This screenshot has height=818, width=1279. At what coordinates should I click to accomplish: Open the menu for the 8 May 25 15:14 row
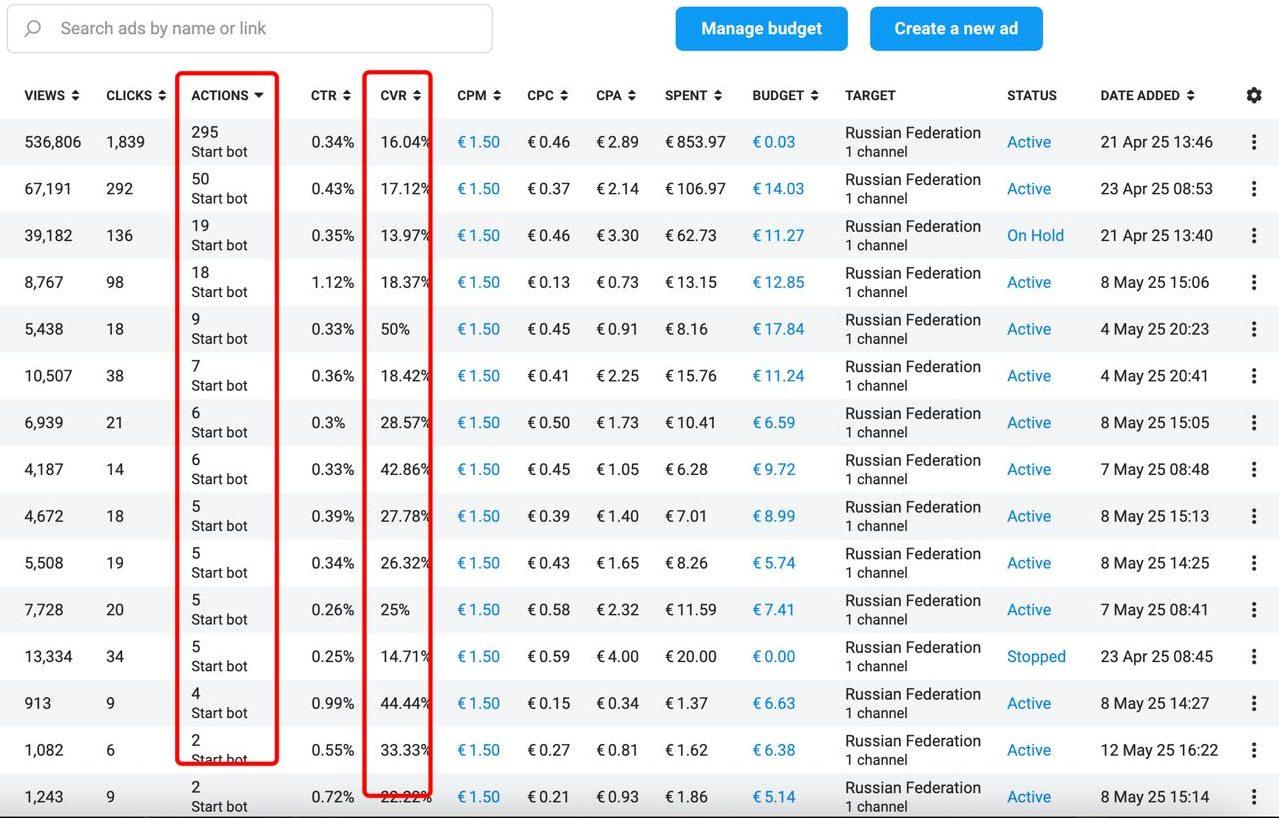click(x=1254, y=797)
